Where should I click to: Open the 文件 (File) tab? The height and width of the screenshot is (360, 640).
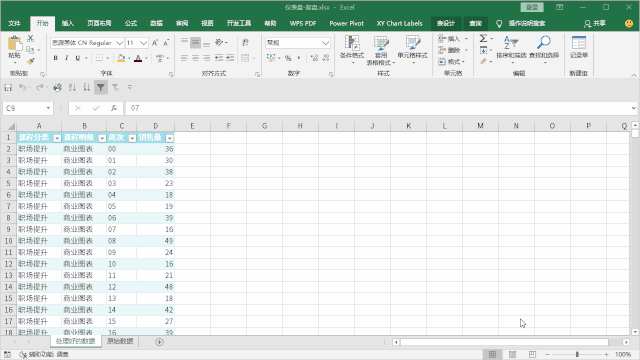click(14, 23)
